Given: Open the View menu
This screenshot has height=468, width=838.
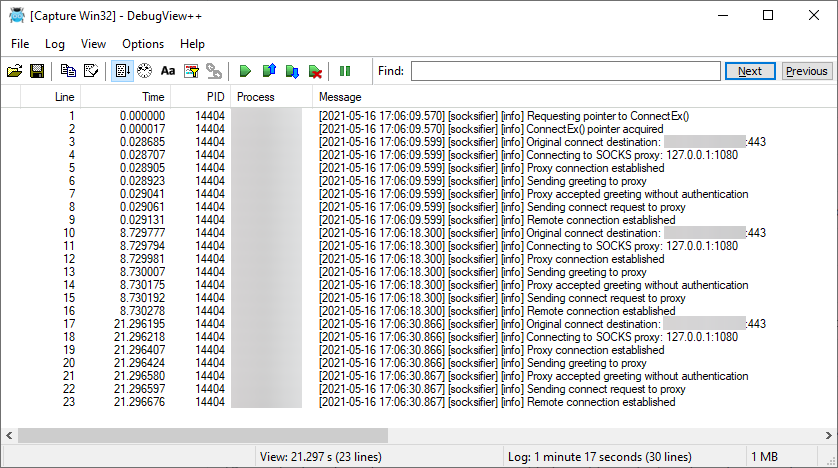Looking at the screenshot, I should 94,44.
